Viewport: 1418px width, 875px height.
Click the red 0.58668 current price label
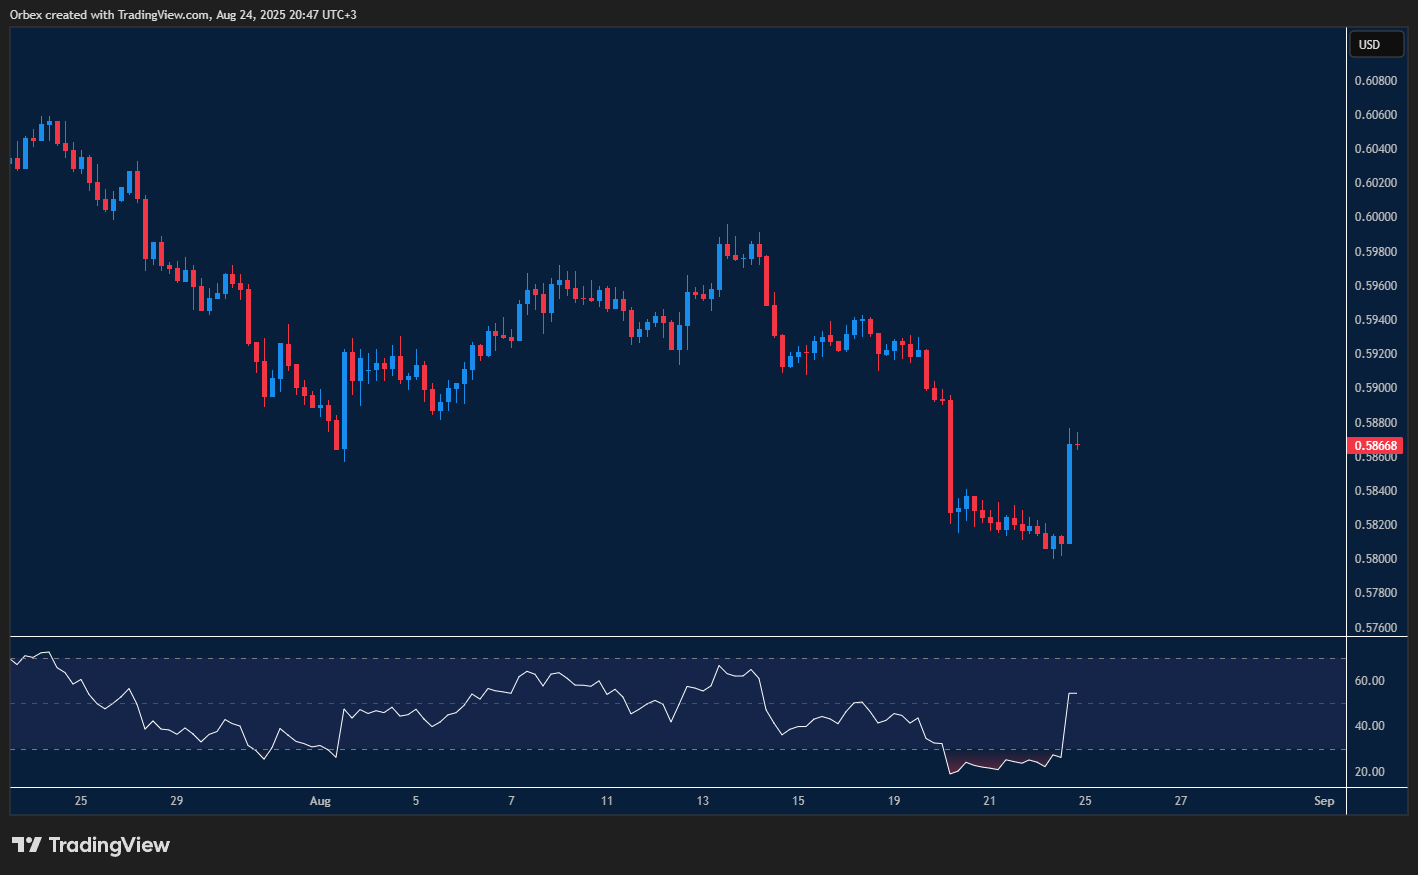click(x=1376, y=446)
